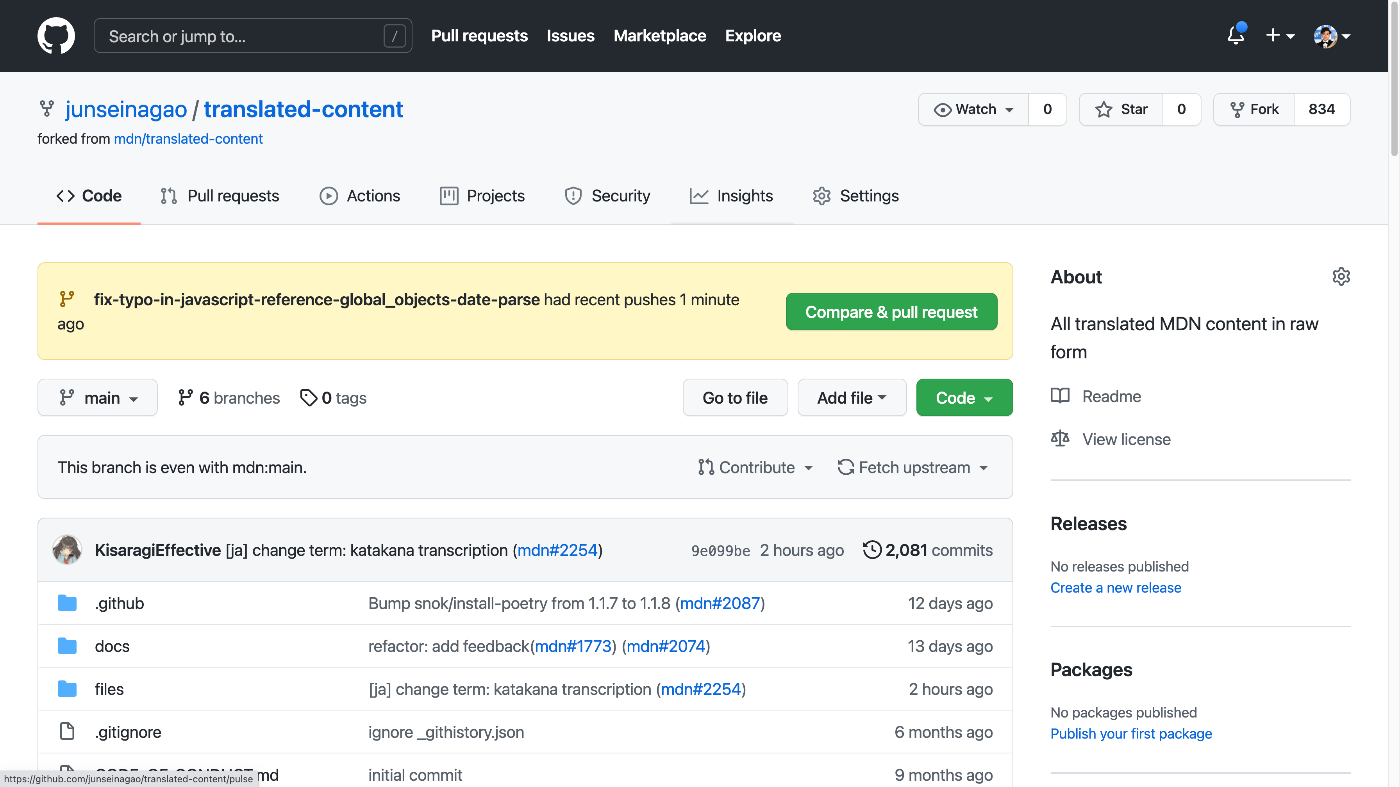This screenshot has height=787, width=1400.
Task: Click Publish your first package
Action: pos(1131,734)
